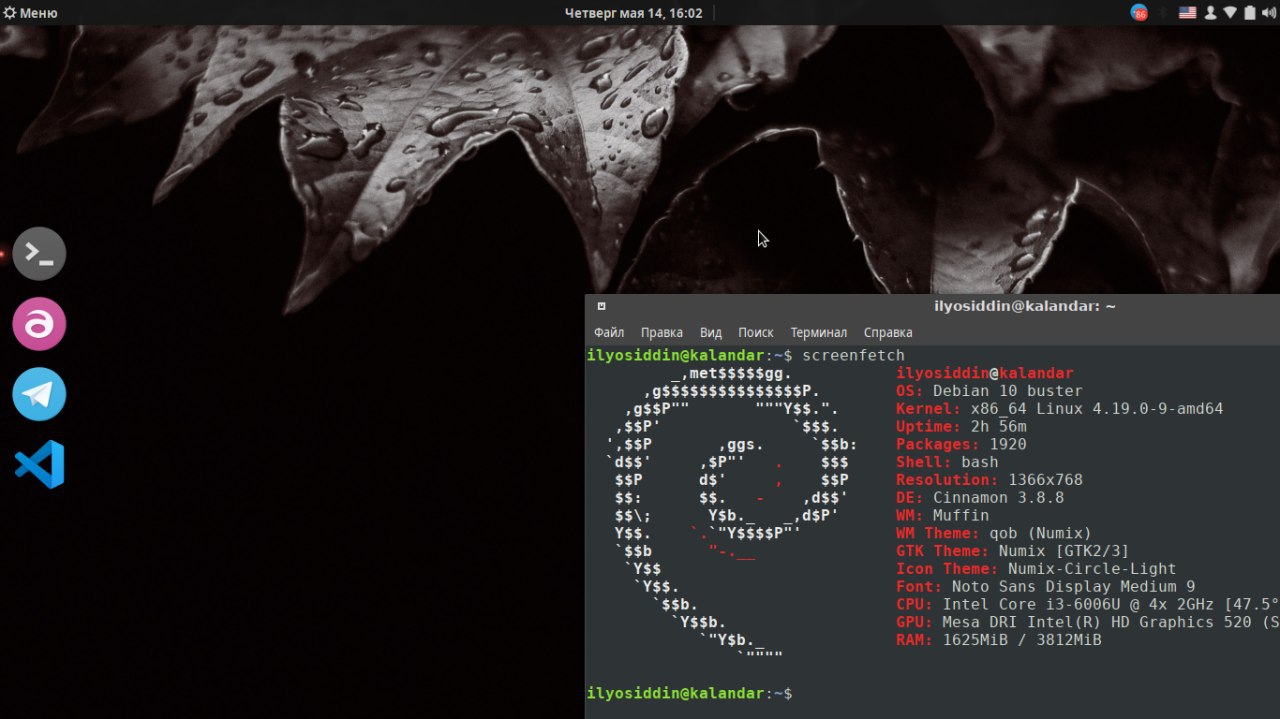Click the terminal title "ilyosiddin@kalandar: ~"

[x=1025, y=307]
